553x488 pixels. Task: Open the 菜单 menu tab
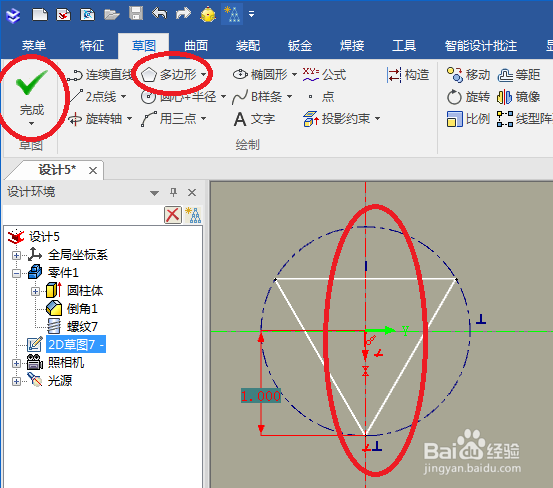34,45
